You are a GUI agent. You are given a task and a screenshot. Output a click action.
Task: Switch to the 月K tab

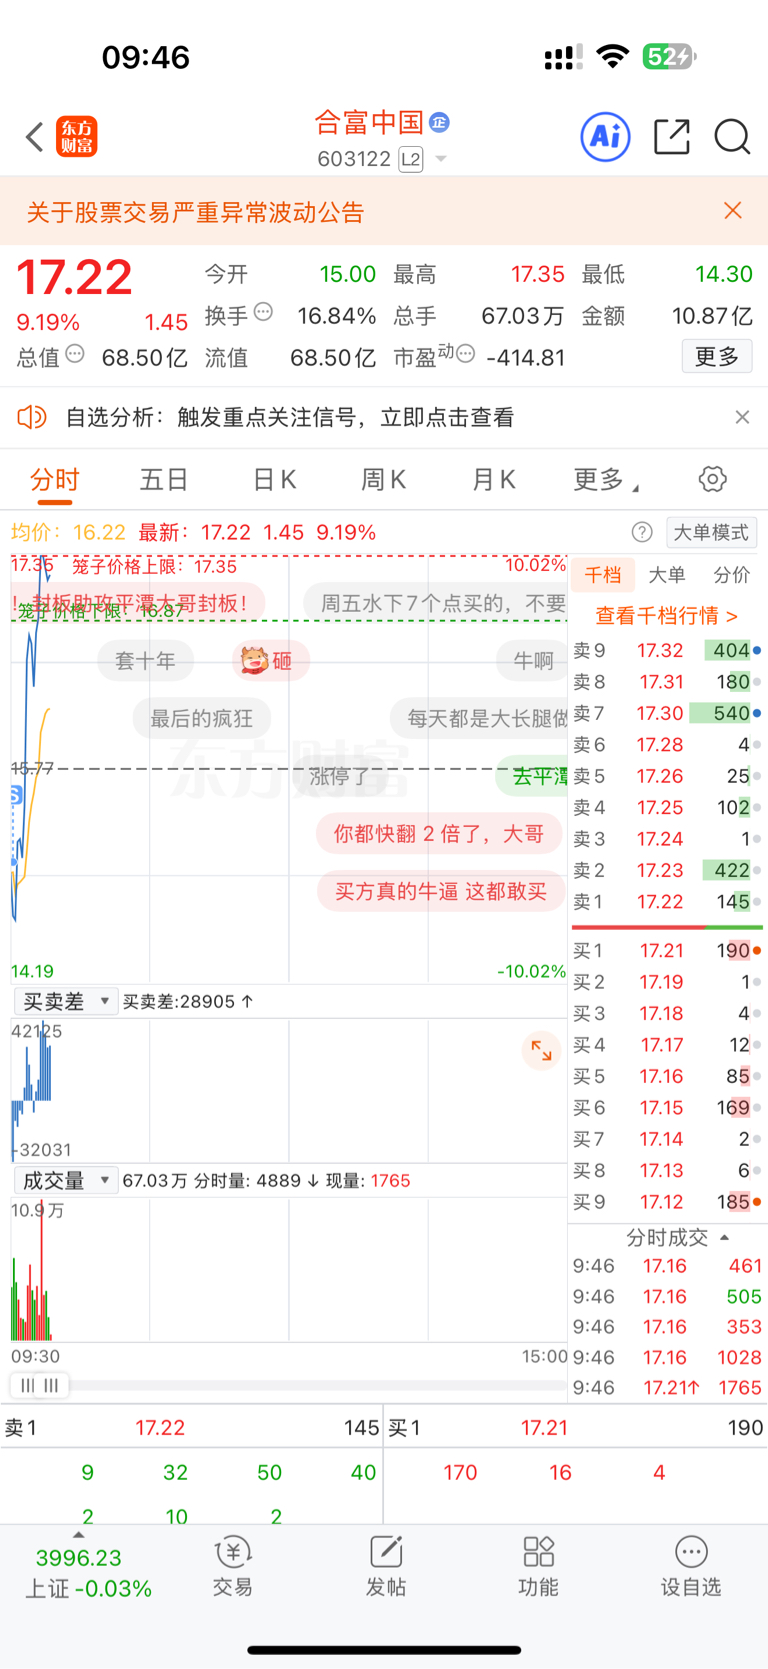click(x=494, y=480)
